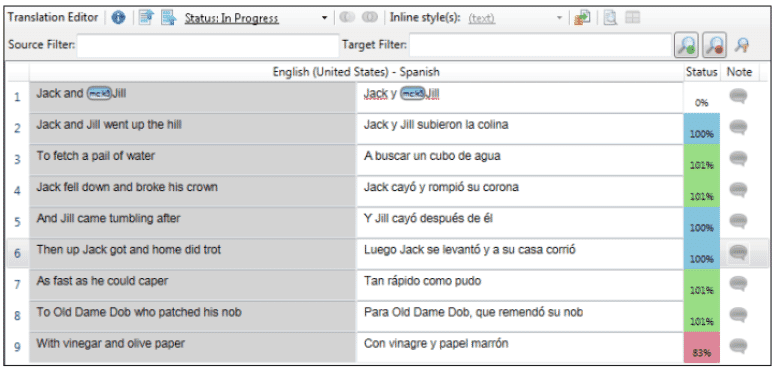Edit target 'A buscar un cubo de agua'
This screenshot has width=776, height=372.
432,156
